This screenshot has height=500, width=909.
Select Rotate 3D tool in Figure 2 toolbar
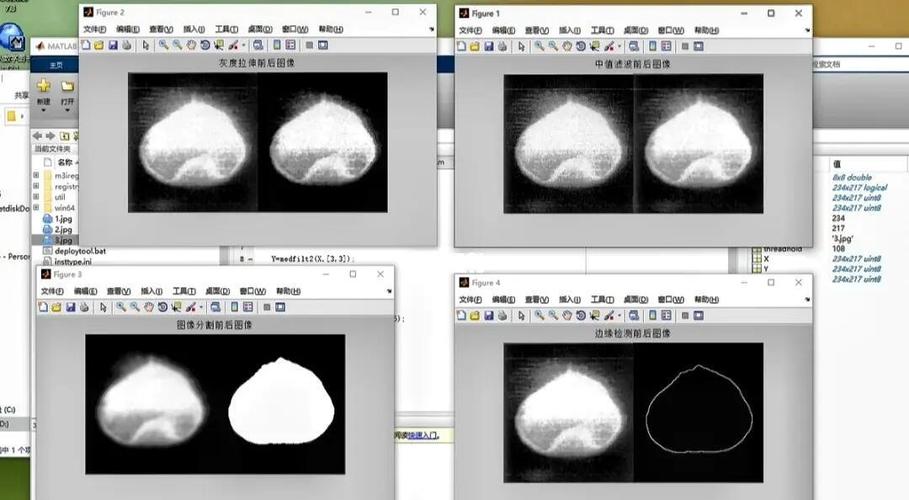(205, 45)
